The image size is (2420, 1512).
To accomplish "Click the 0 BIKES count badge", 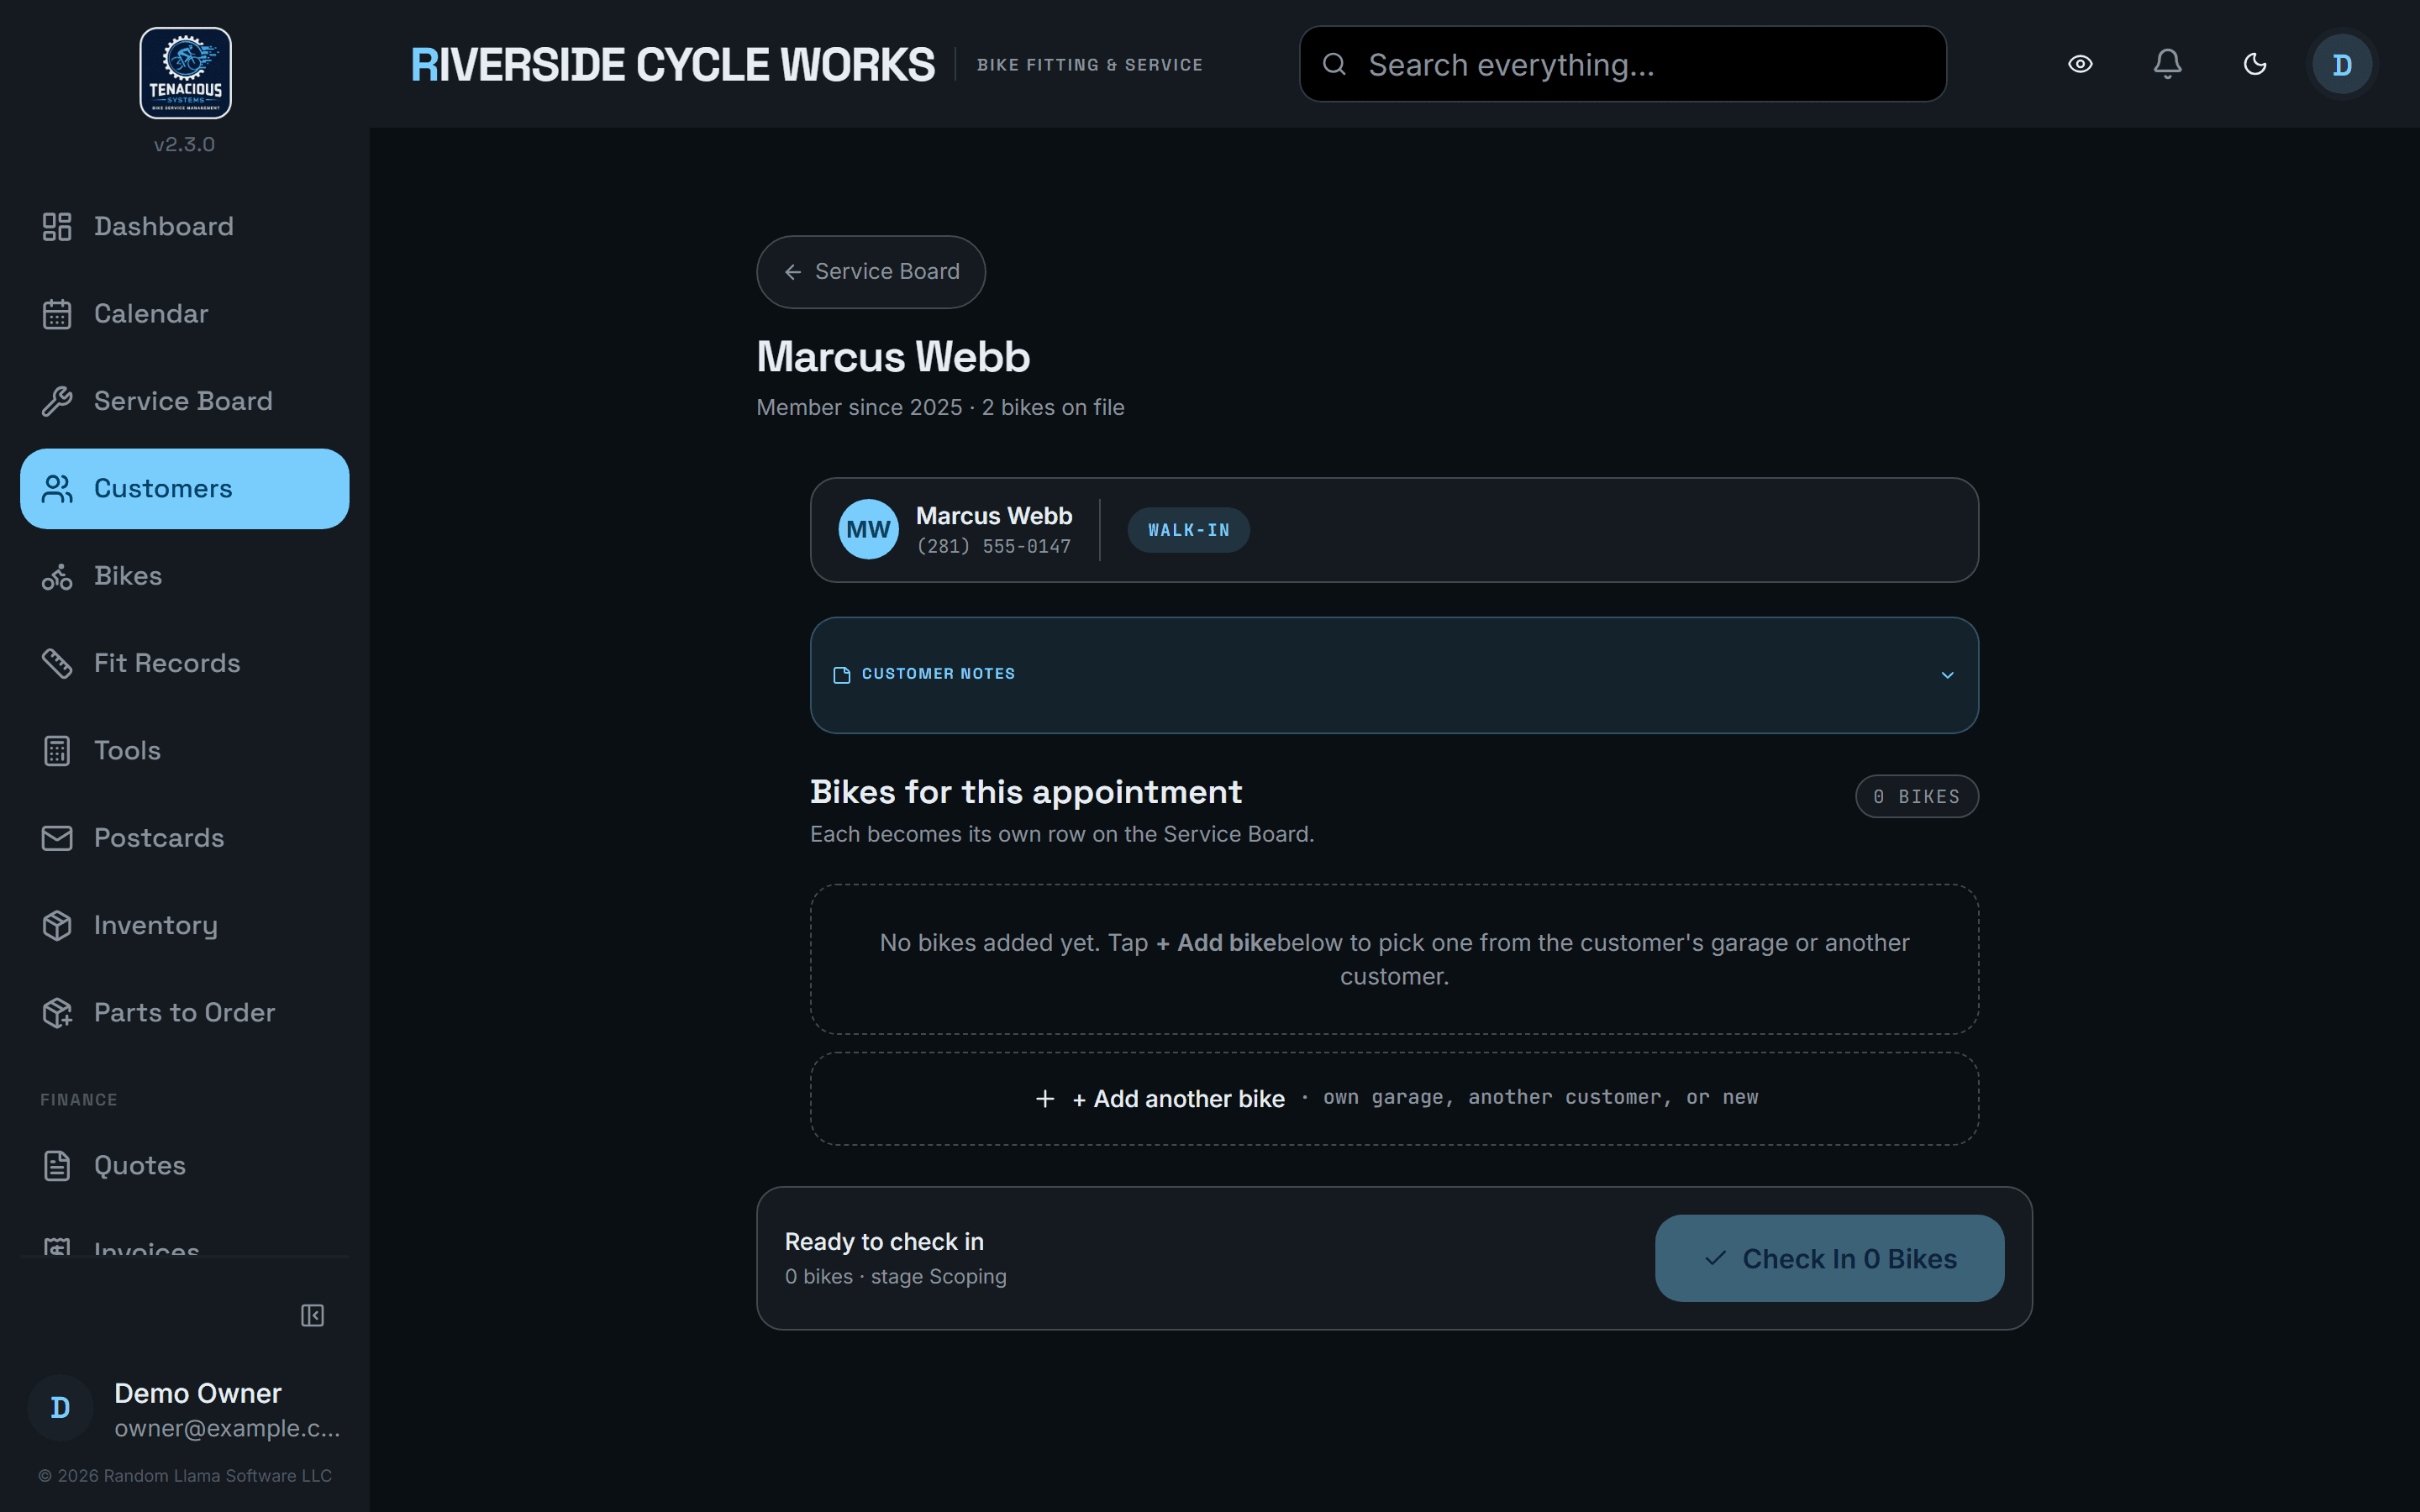I will (1916, 797).
